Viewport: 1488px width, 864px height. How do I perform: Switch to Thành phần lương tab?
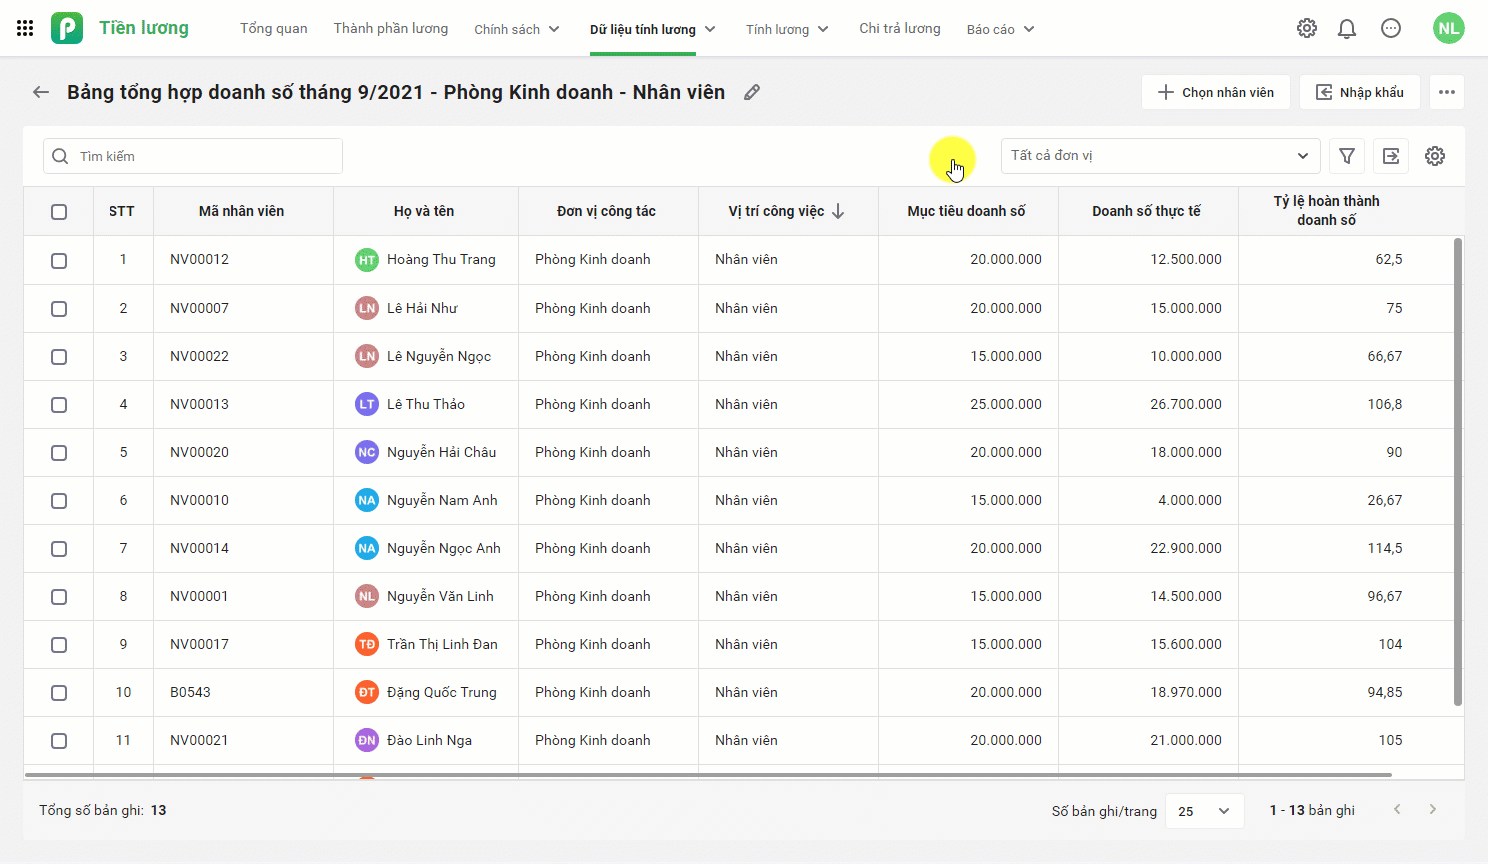coord(391,28)
